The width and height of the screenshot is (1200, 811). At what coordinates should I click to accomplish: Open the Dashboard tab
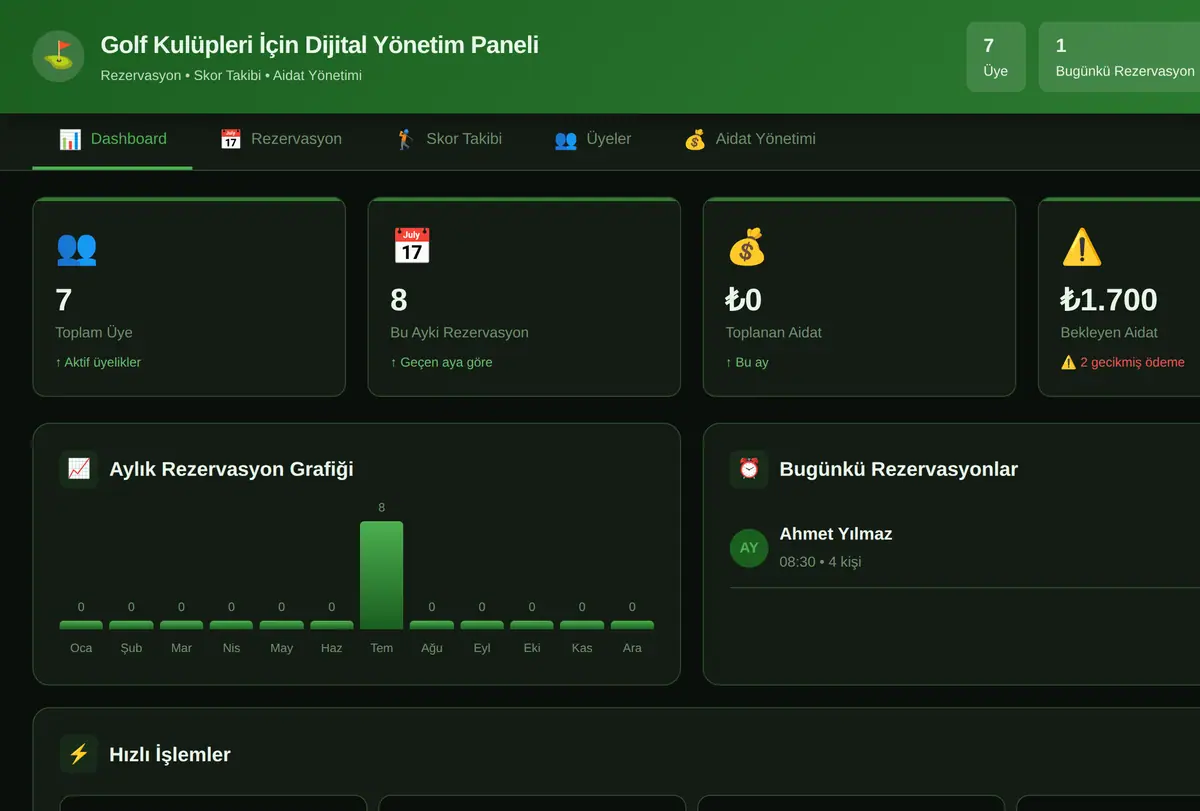112,140
